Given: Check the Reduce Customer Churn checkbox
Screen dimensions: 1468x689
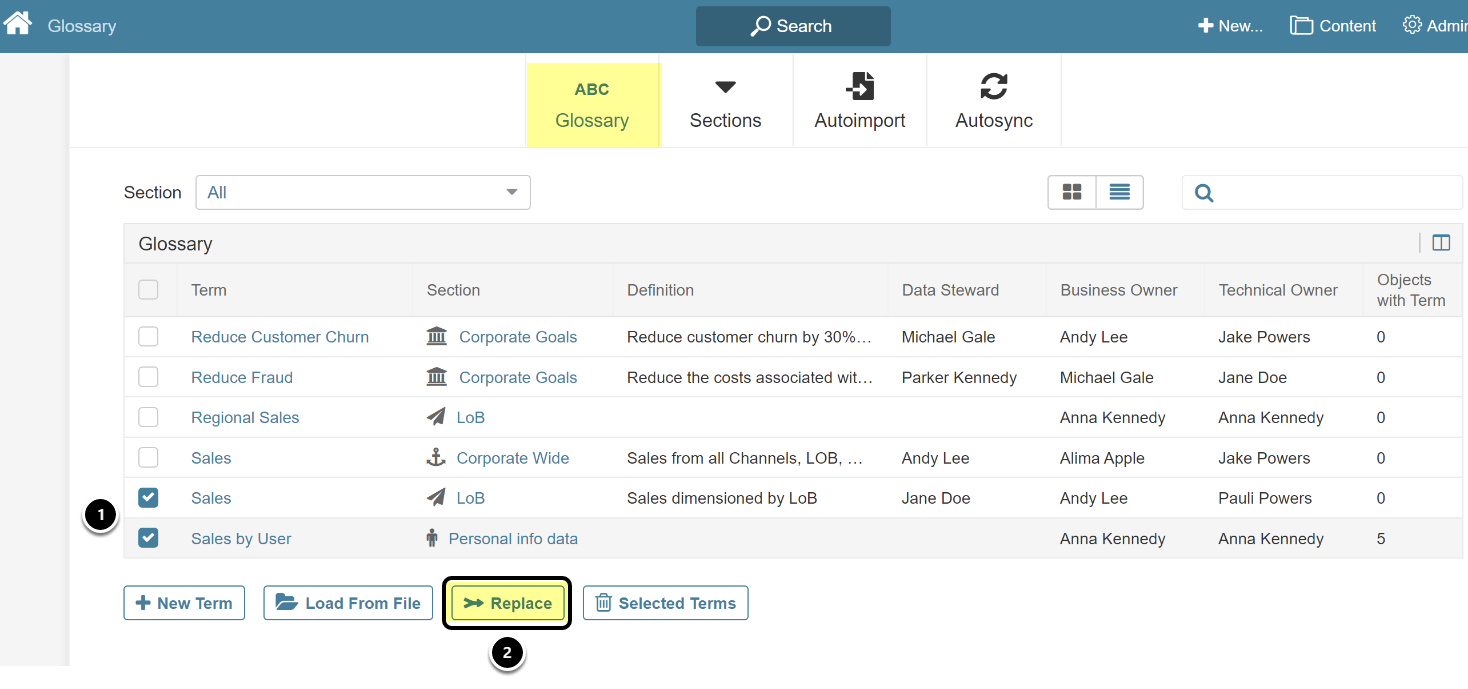Looking at the screenshot, I should [148, 337].
